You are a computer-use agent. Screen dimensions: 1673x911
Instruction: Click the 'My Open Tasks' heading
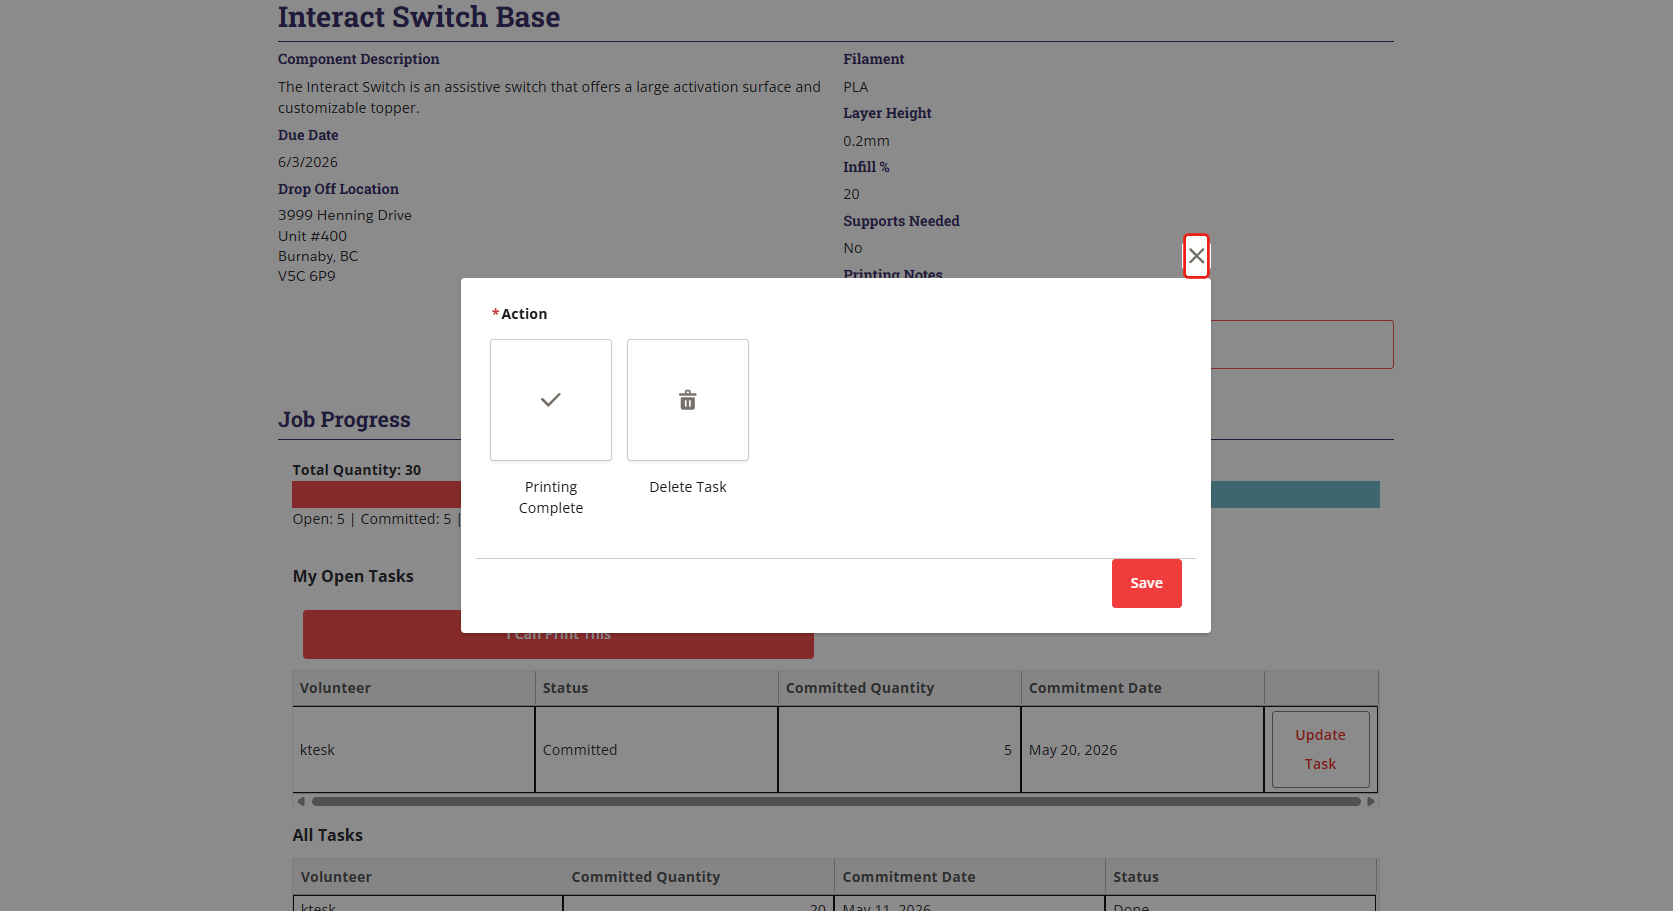353,576
